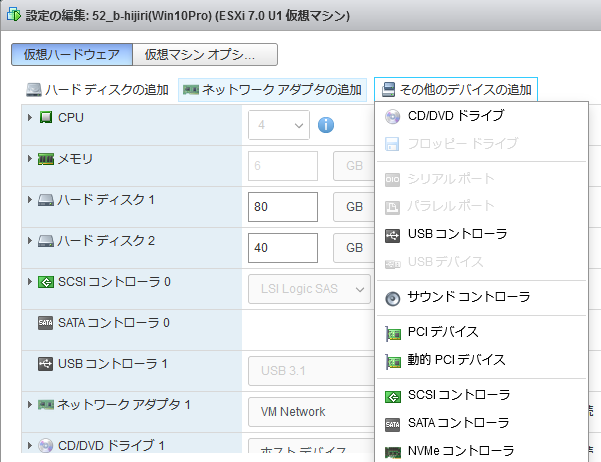This screenshot has height=462, width=601.
Task: Expand SCSI コントローラ 0 row
Action: 30,282
